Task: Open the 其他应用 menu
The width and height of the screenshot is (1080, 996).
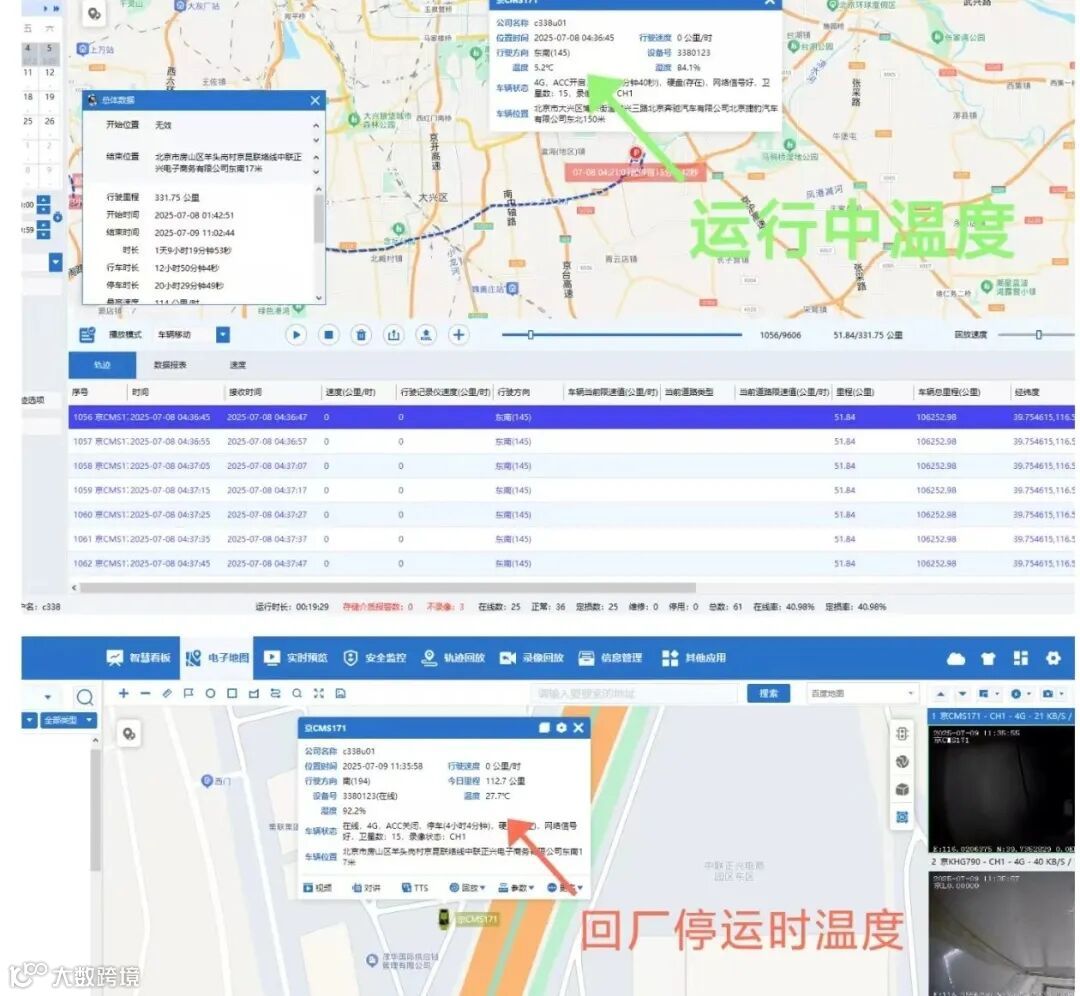Action: click(694, 658)
